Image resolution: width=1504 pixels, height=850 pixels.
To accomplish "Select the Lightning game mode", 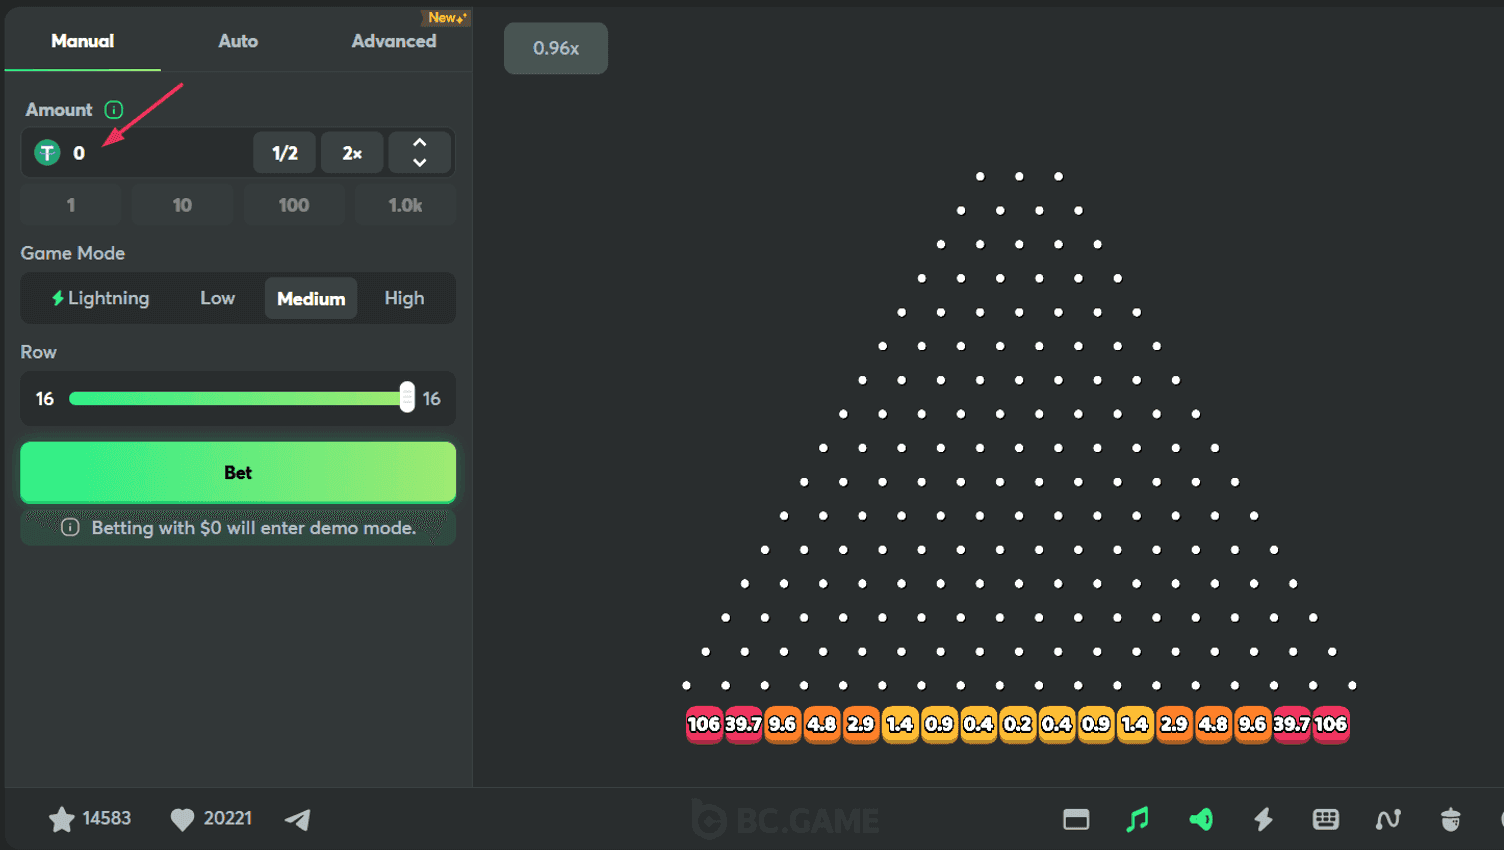I will [100, 298].
